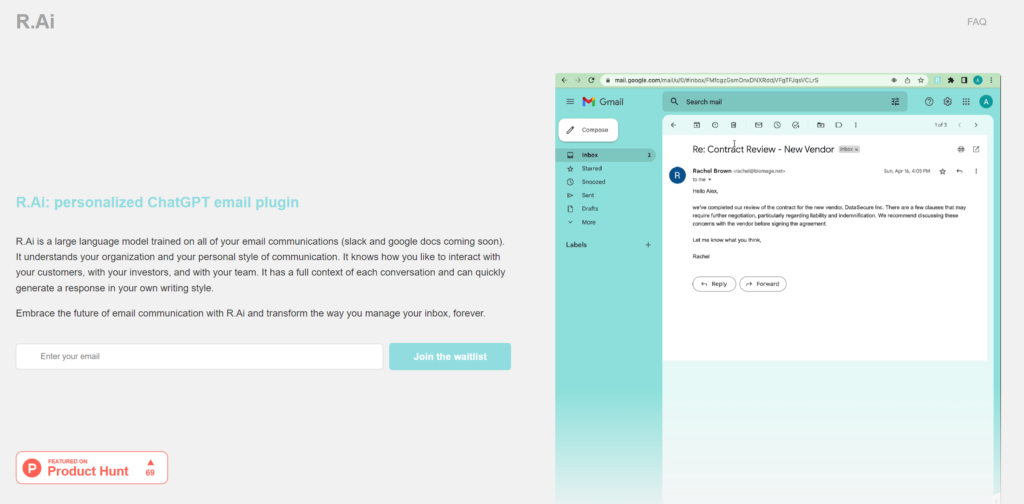Click the Gmail hamburger main menu icon
1024x504 pixels.
[570, 102]
